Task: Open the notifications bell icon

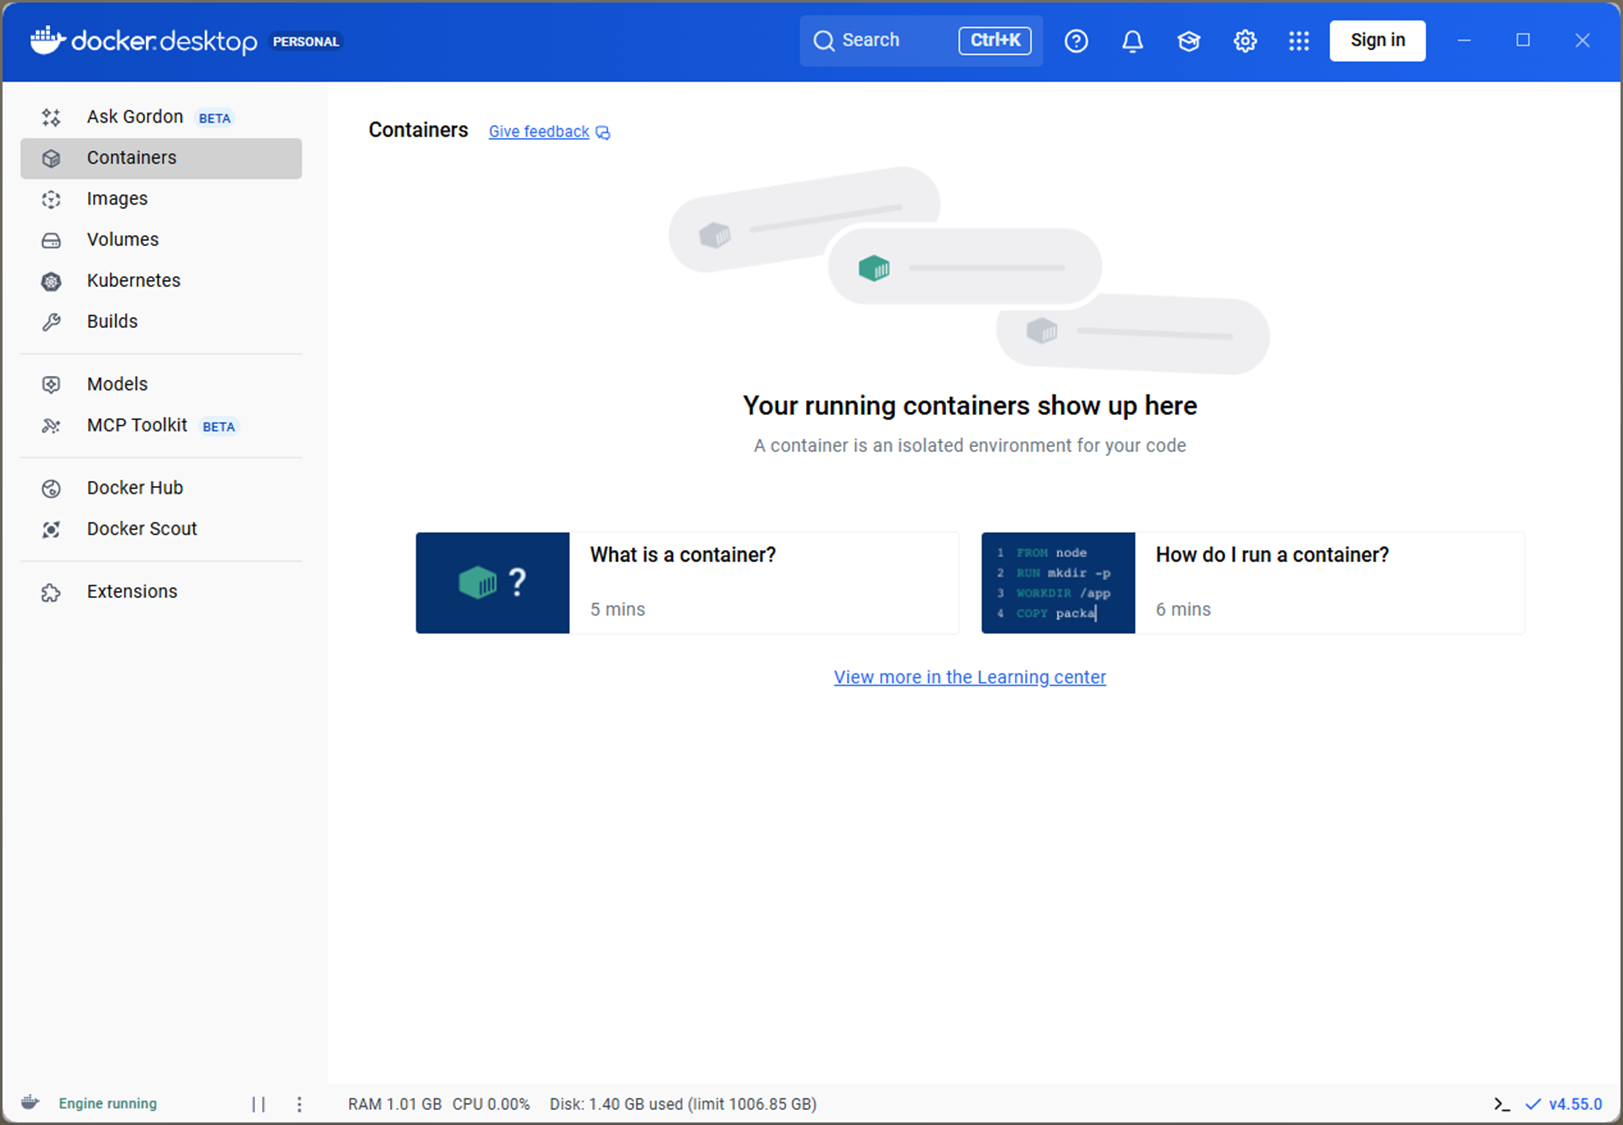Action: [1132, 41]
